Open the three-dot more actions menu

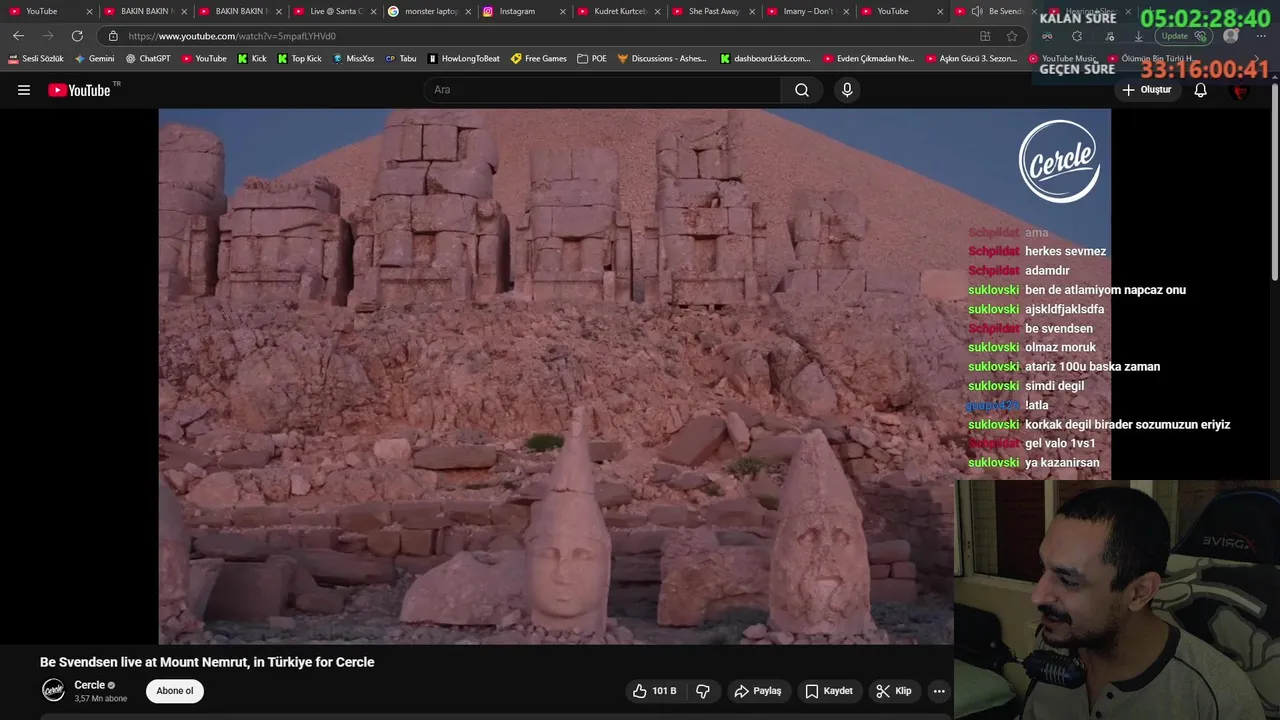coord(938,691)
